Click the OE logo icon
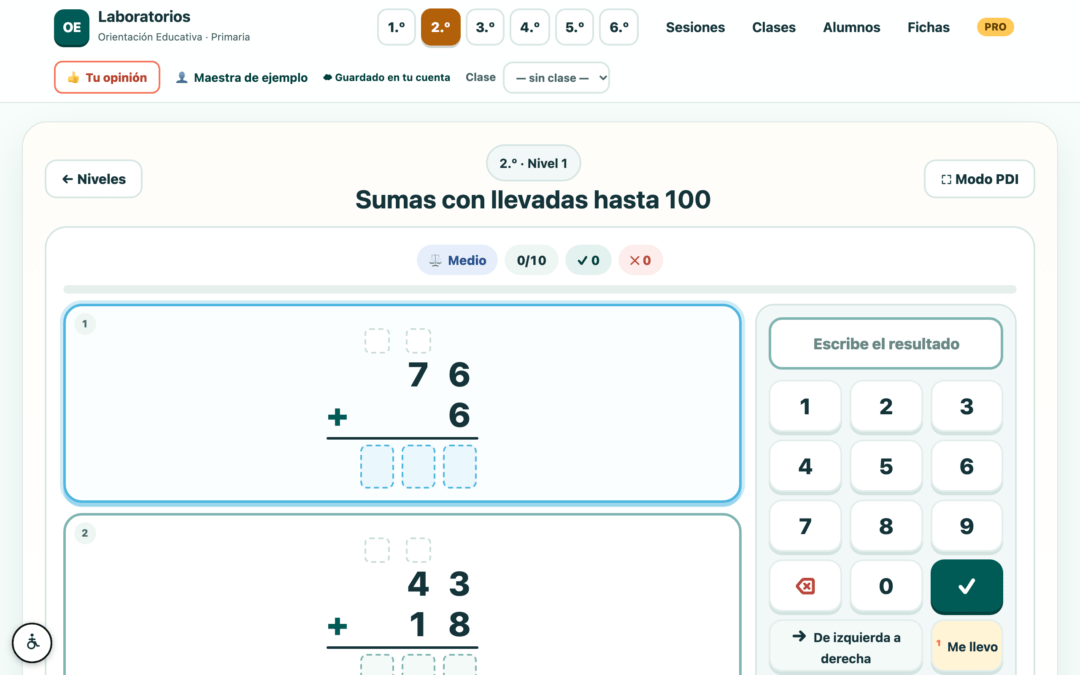Viewport: 1080px width, 675px height. point(72,28)
